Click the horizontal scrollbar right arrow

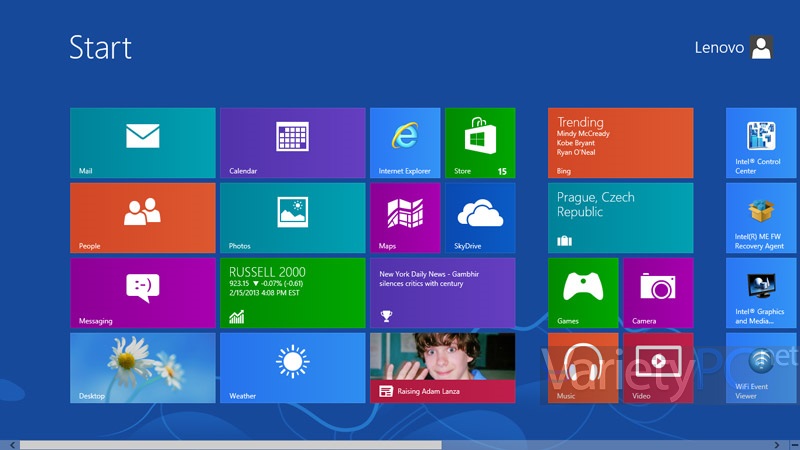(x=777, y=445)
